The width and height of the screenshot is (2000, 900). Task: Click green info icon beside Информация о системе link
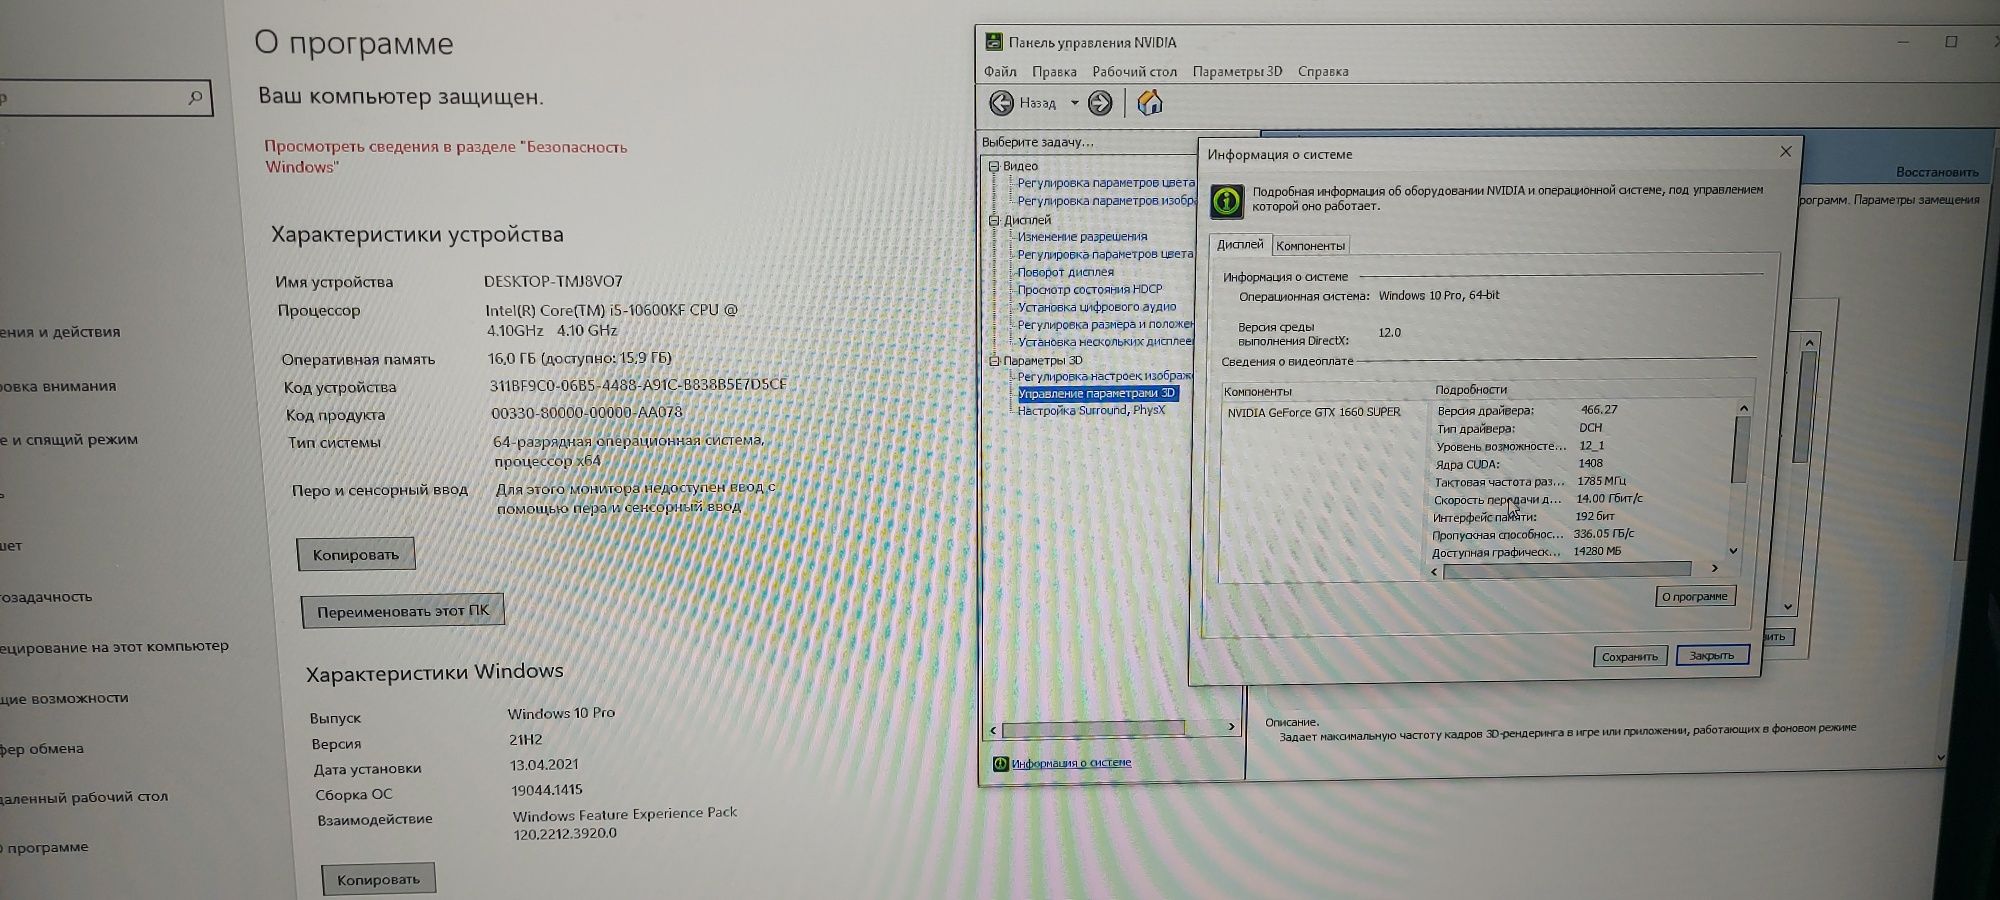click(x=1000, y=764)
